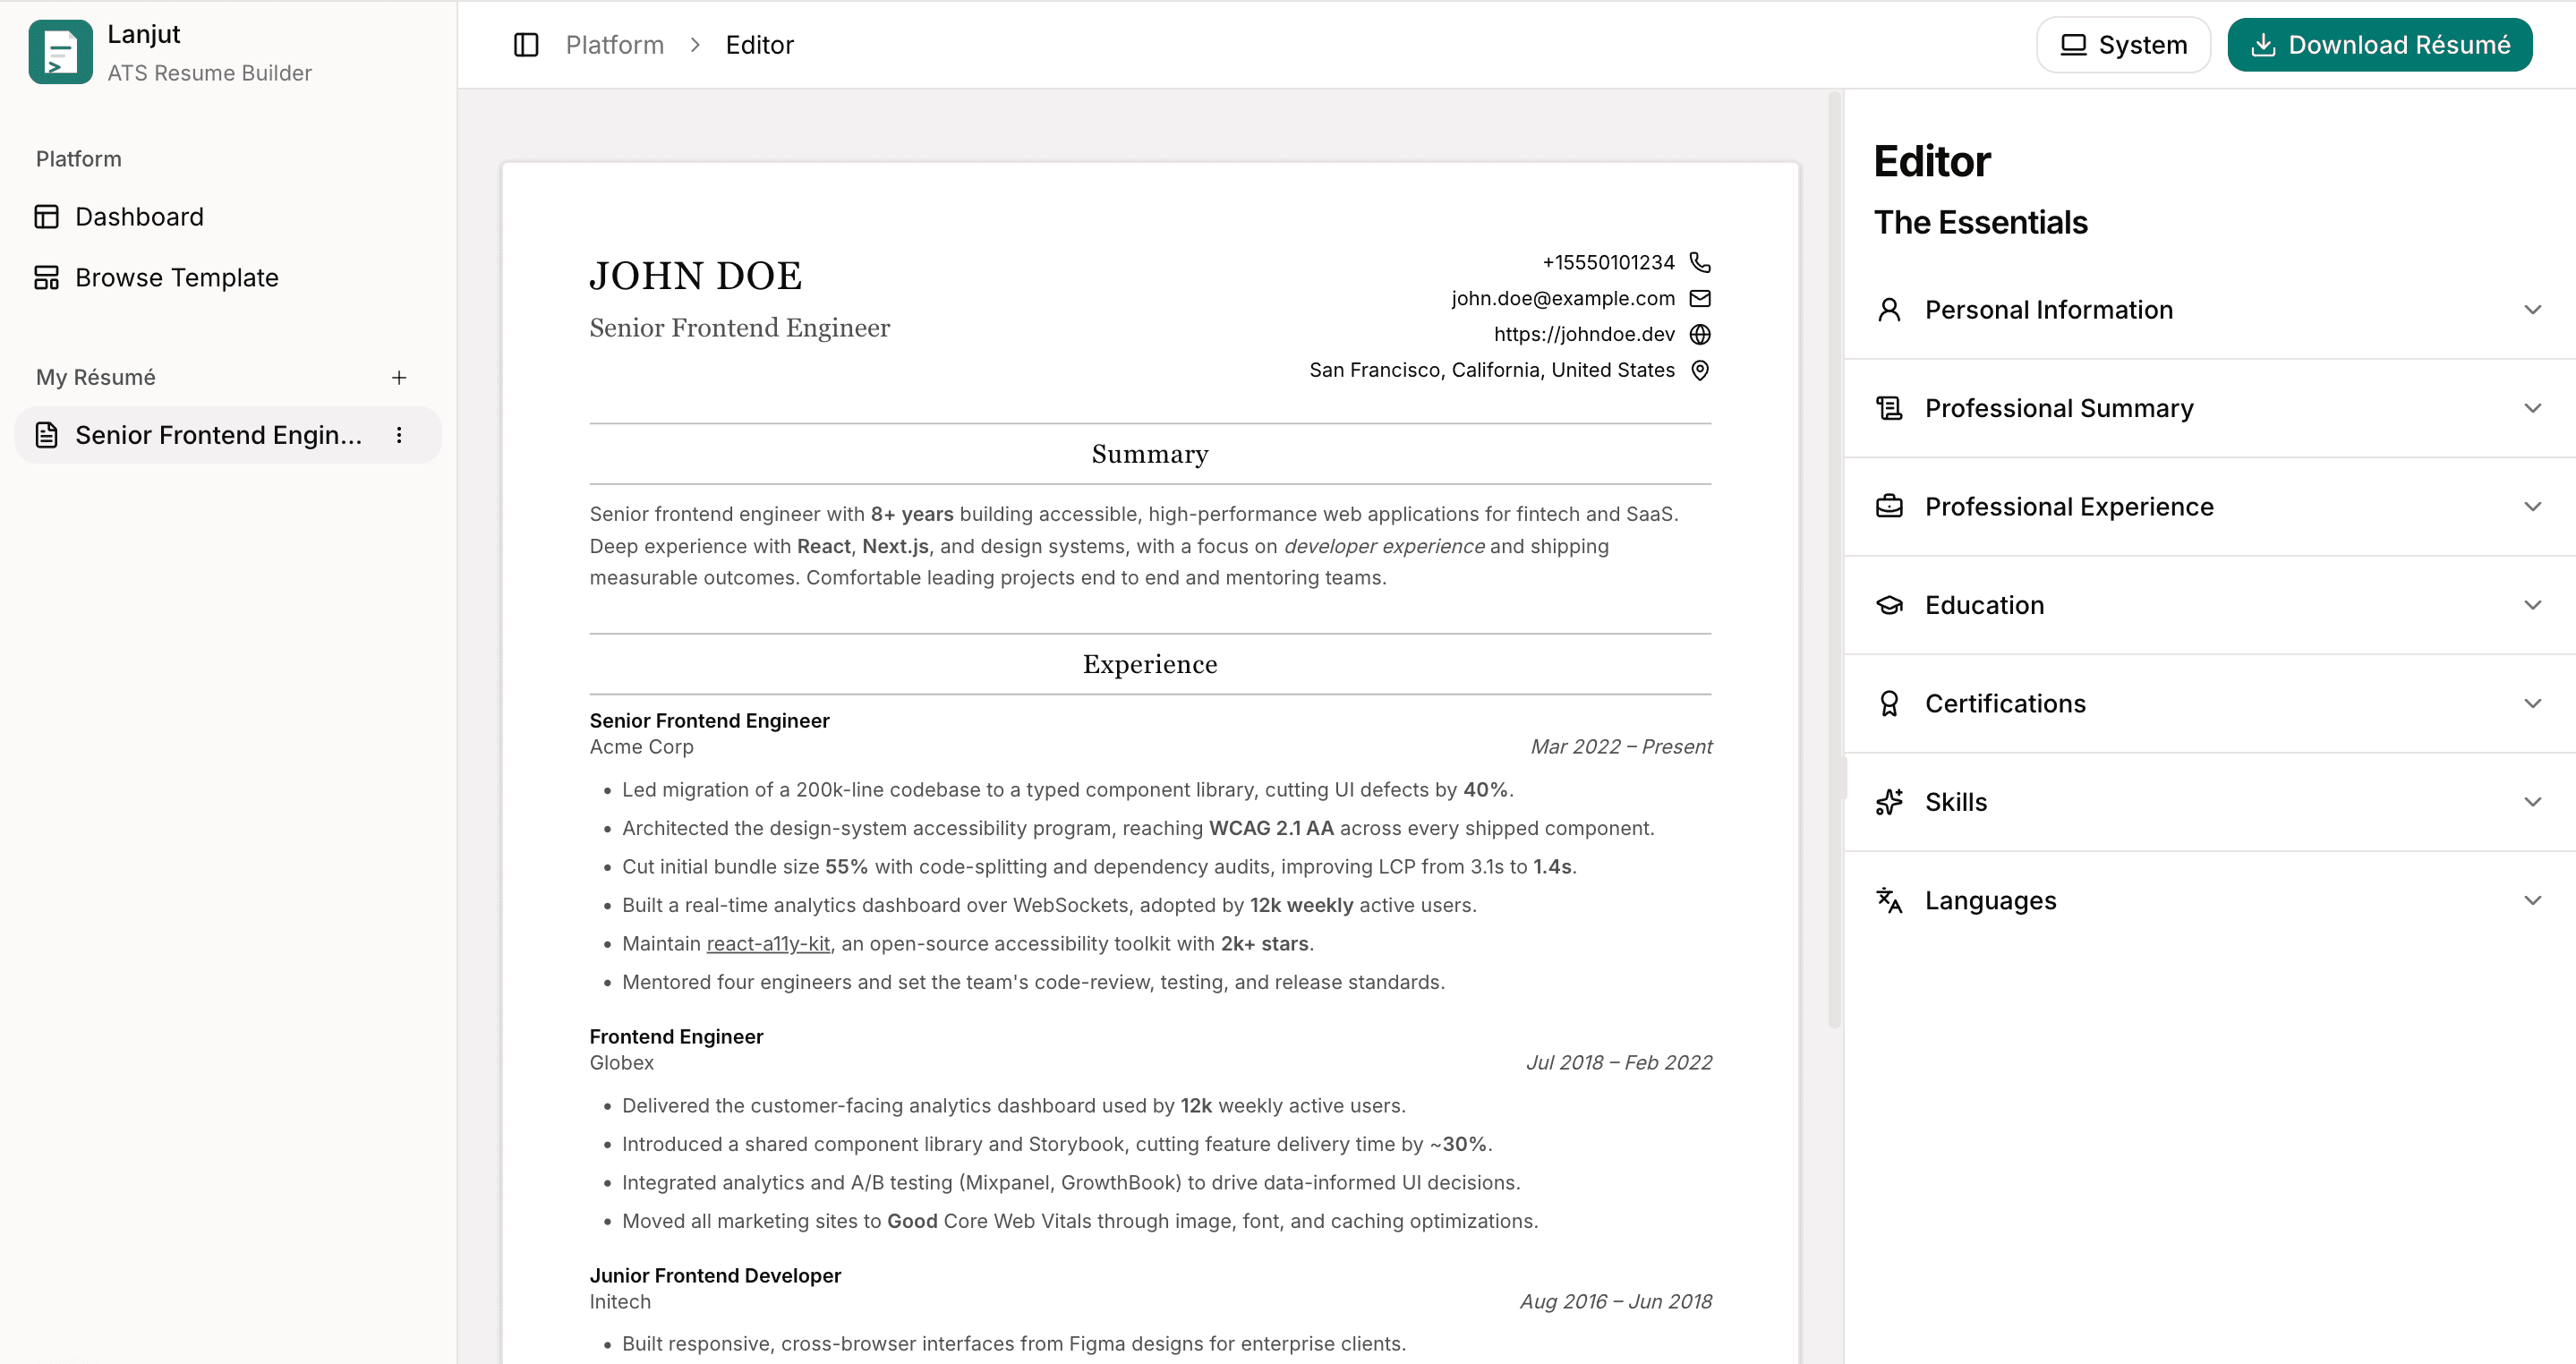The height and width of the screenshot is (1364, 2576).
Task: Click the Globex company name
Action: 621,1062
